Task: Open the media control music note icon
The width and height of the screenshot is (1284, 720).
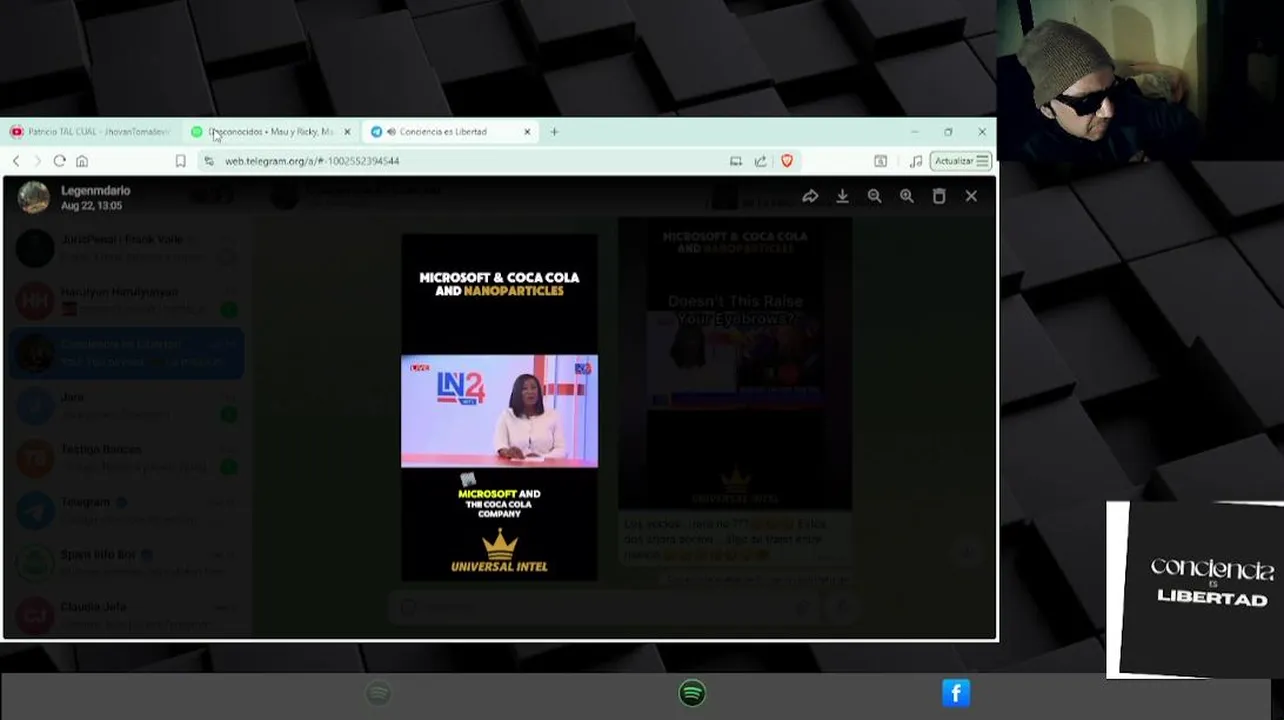Action: coord(915,161)
